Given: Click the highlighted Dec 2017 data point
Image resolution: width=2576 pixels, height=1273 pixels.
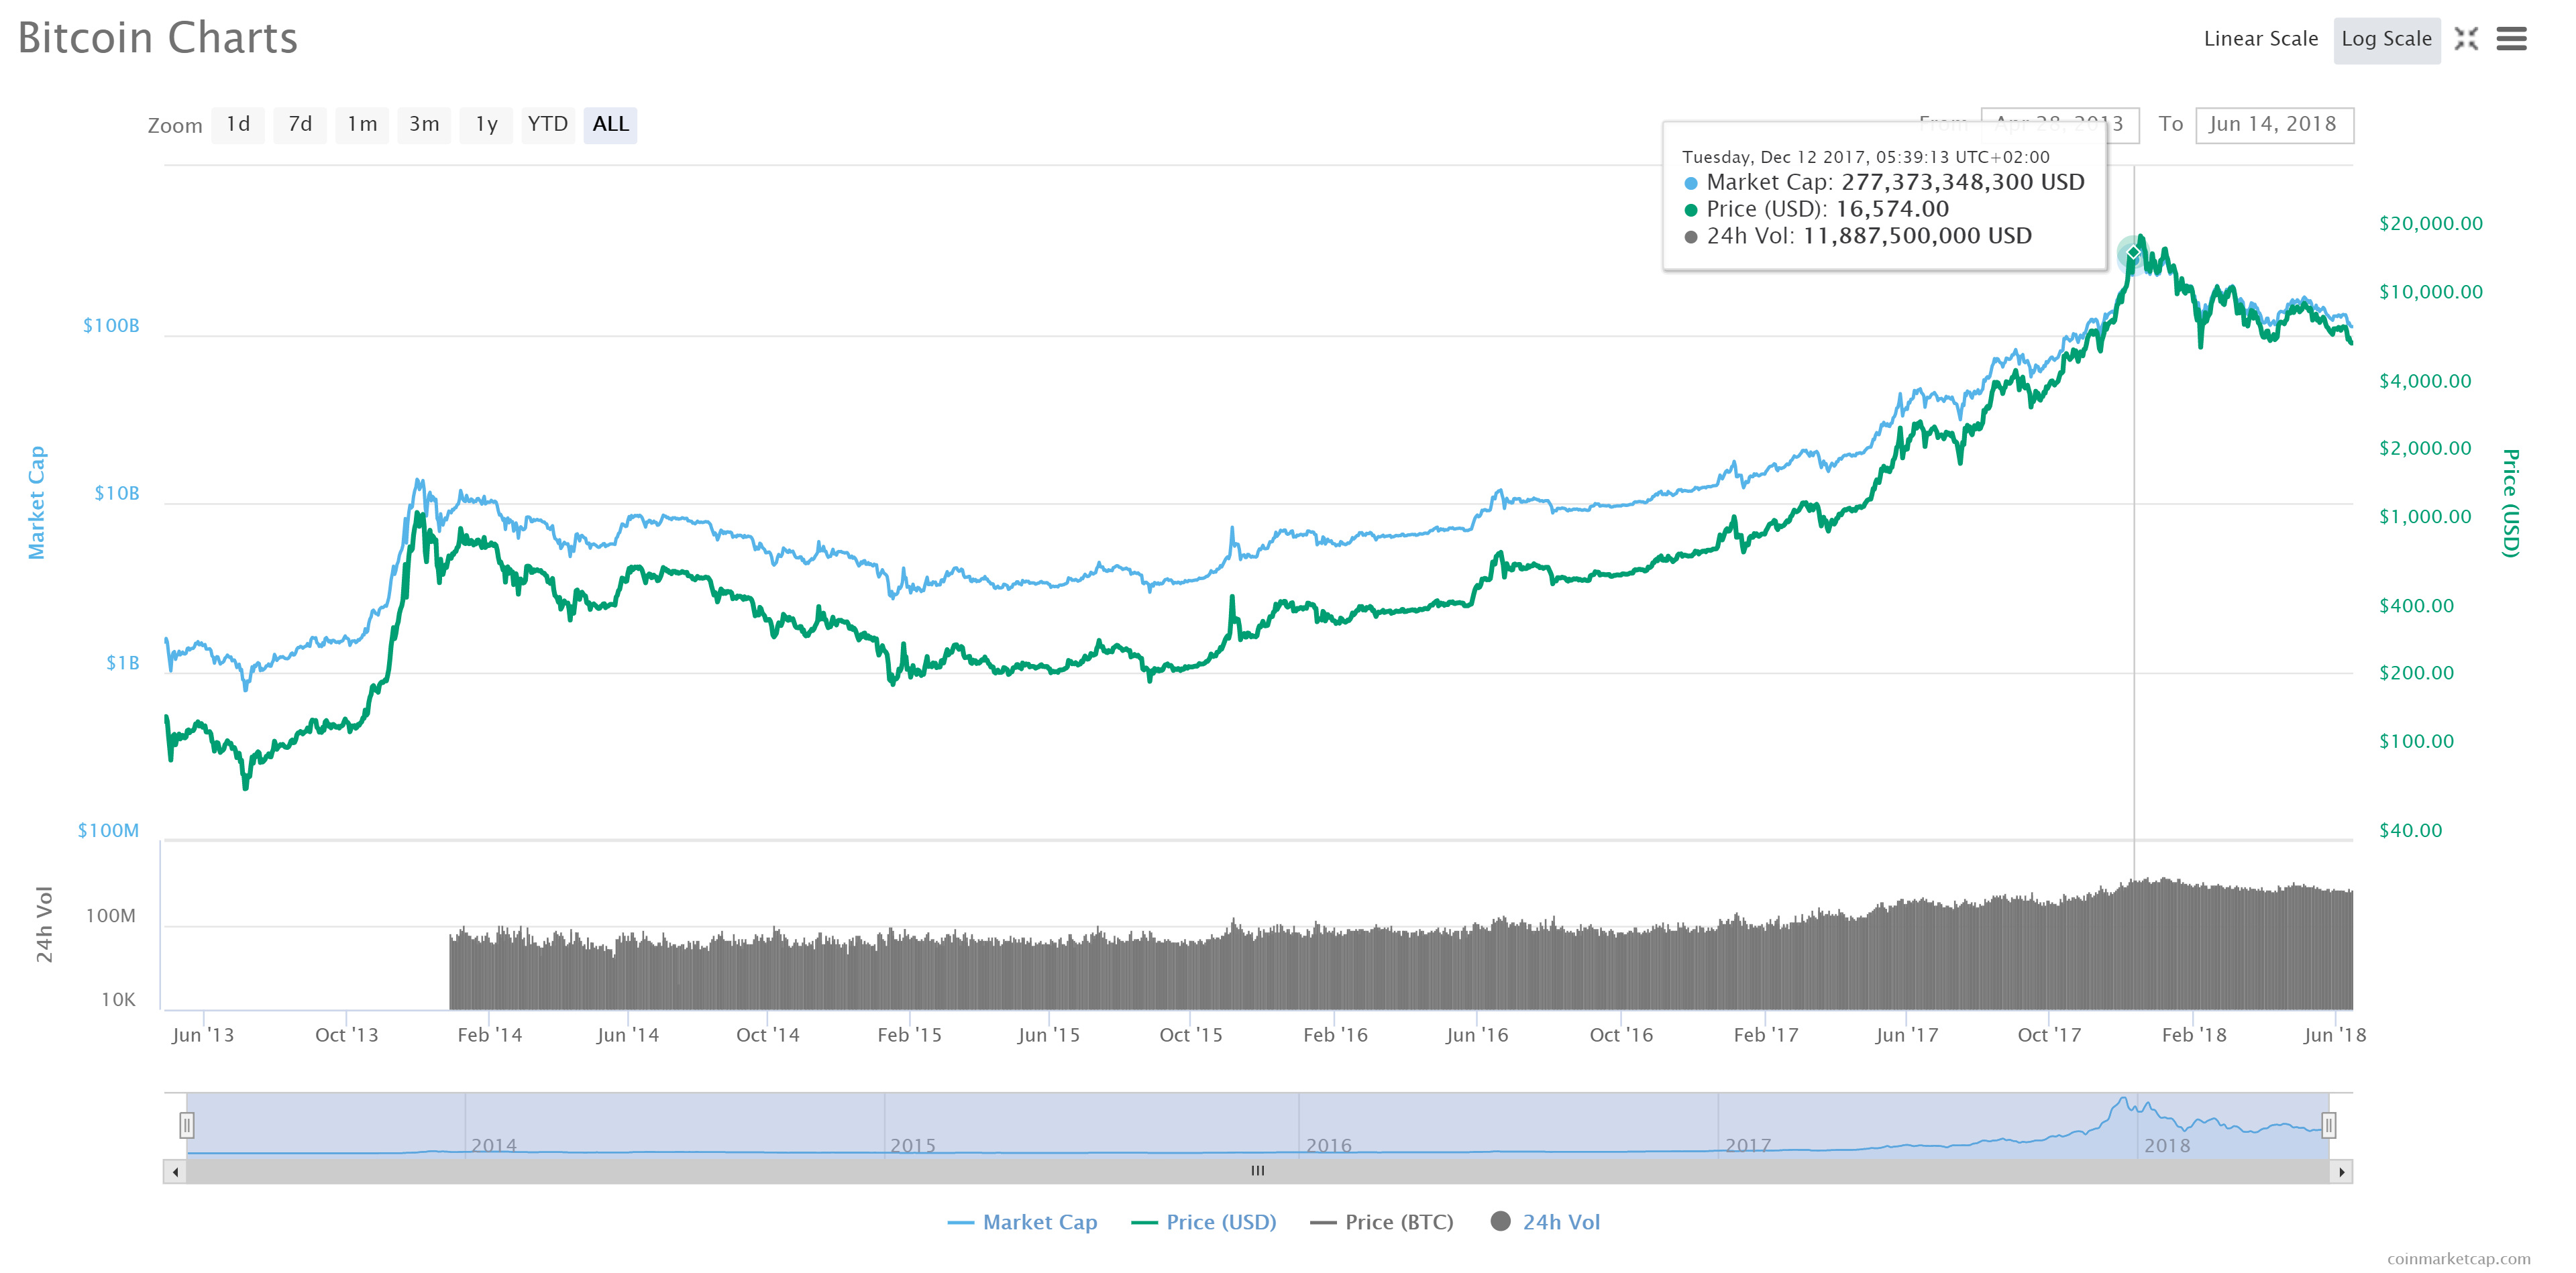Looking at the screenshot, I should pyautogui.click(x=2133, y=253).
